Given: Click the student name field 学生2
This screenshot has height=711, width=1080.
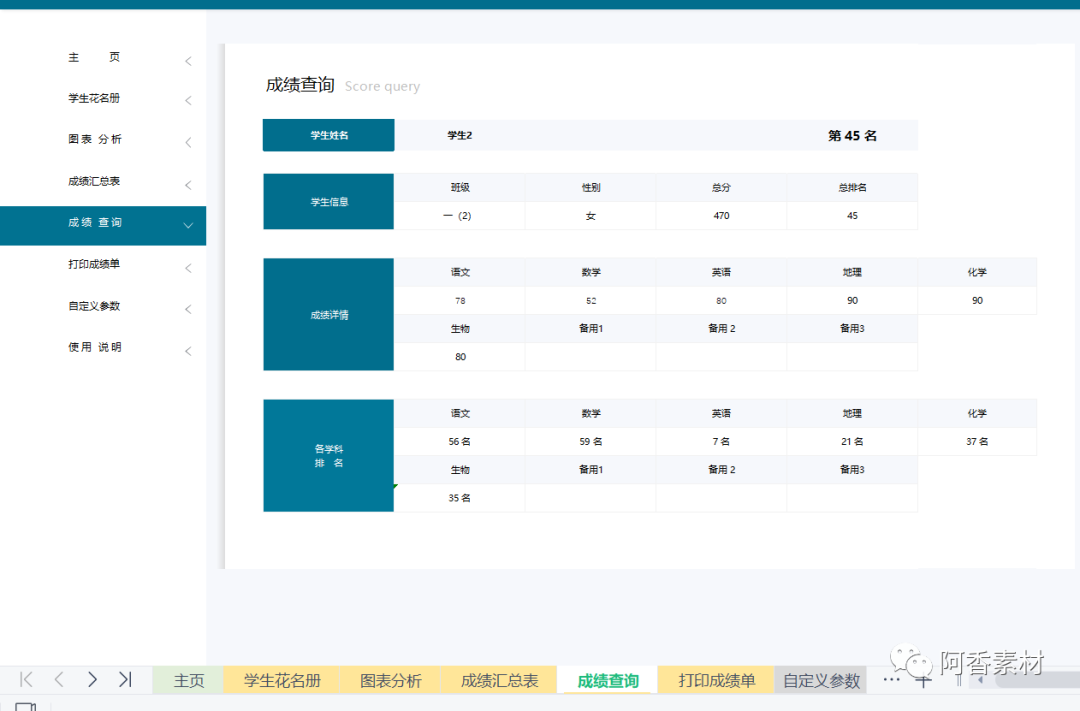Looking at the screenshot, I should point(459,135).
